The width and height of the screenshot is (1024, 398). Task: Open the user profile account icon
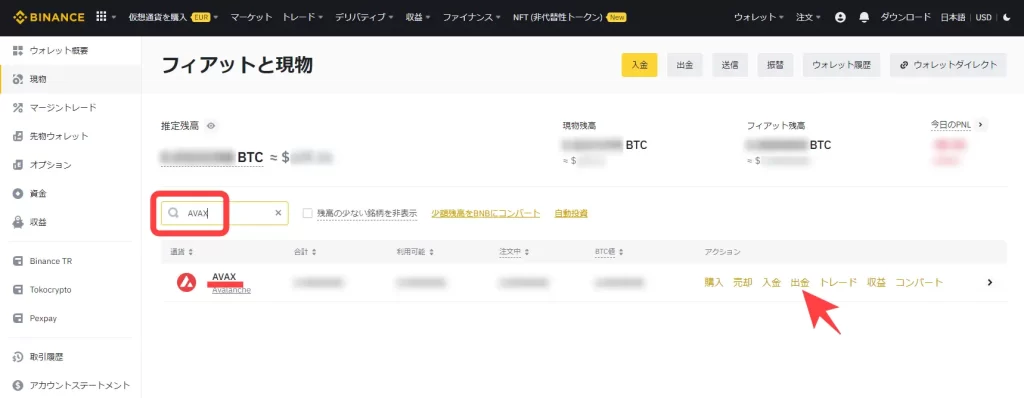(840, 18)
